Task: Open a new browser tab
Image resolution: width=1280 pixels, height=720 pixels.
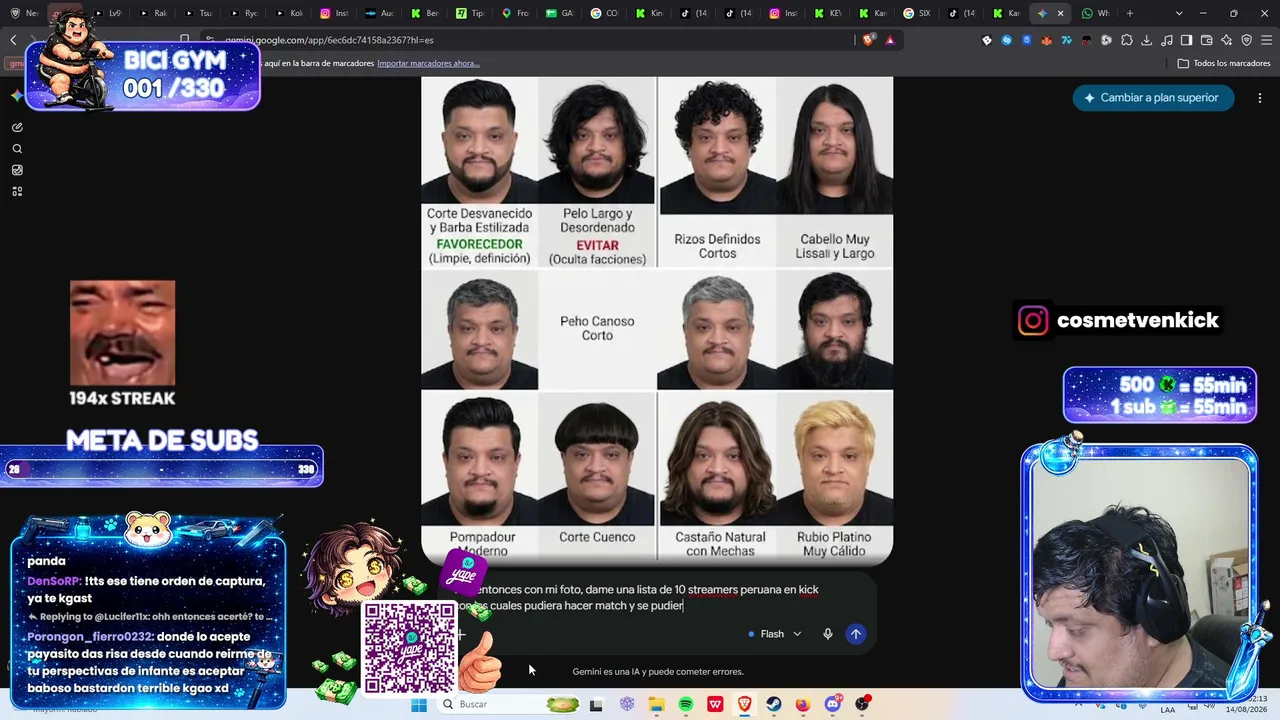Action: 1130,13
